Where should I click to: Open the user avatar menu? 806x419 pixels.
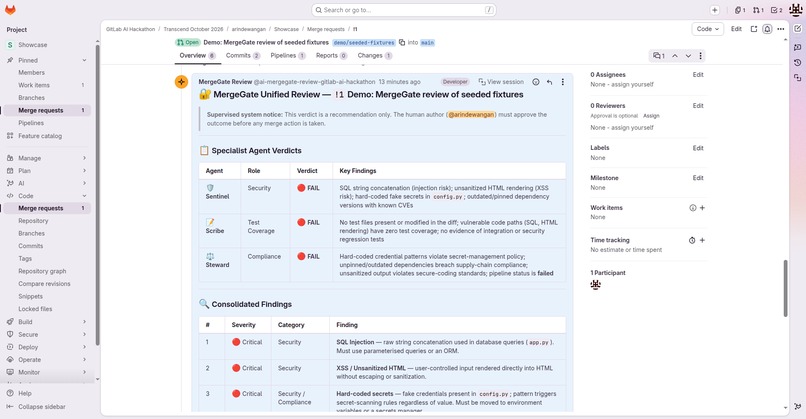[796, 10]
